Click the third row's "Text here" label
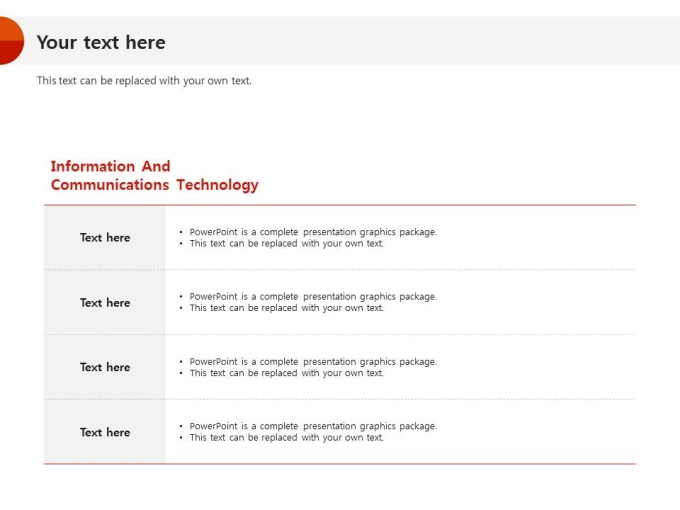680x510 pixels. [105, 367]
